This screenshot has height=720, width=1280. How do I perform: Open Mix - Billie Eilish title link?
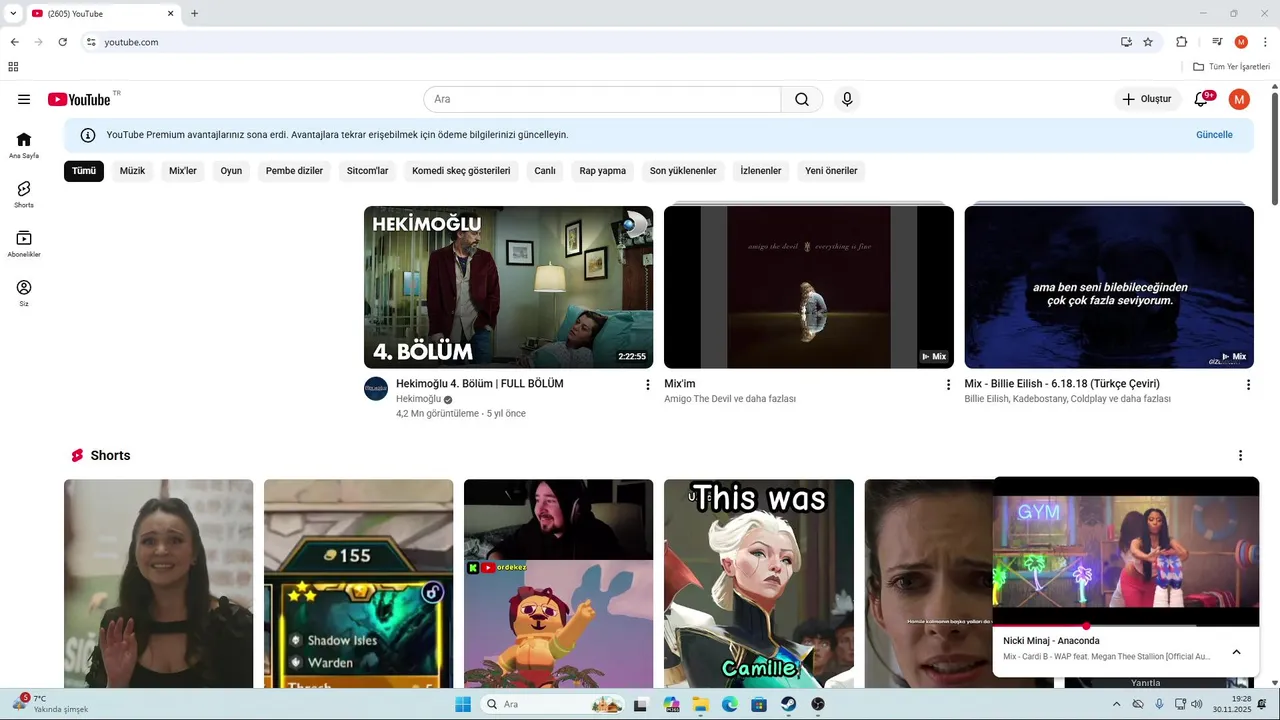tap(1062, 384)
